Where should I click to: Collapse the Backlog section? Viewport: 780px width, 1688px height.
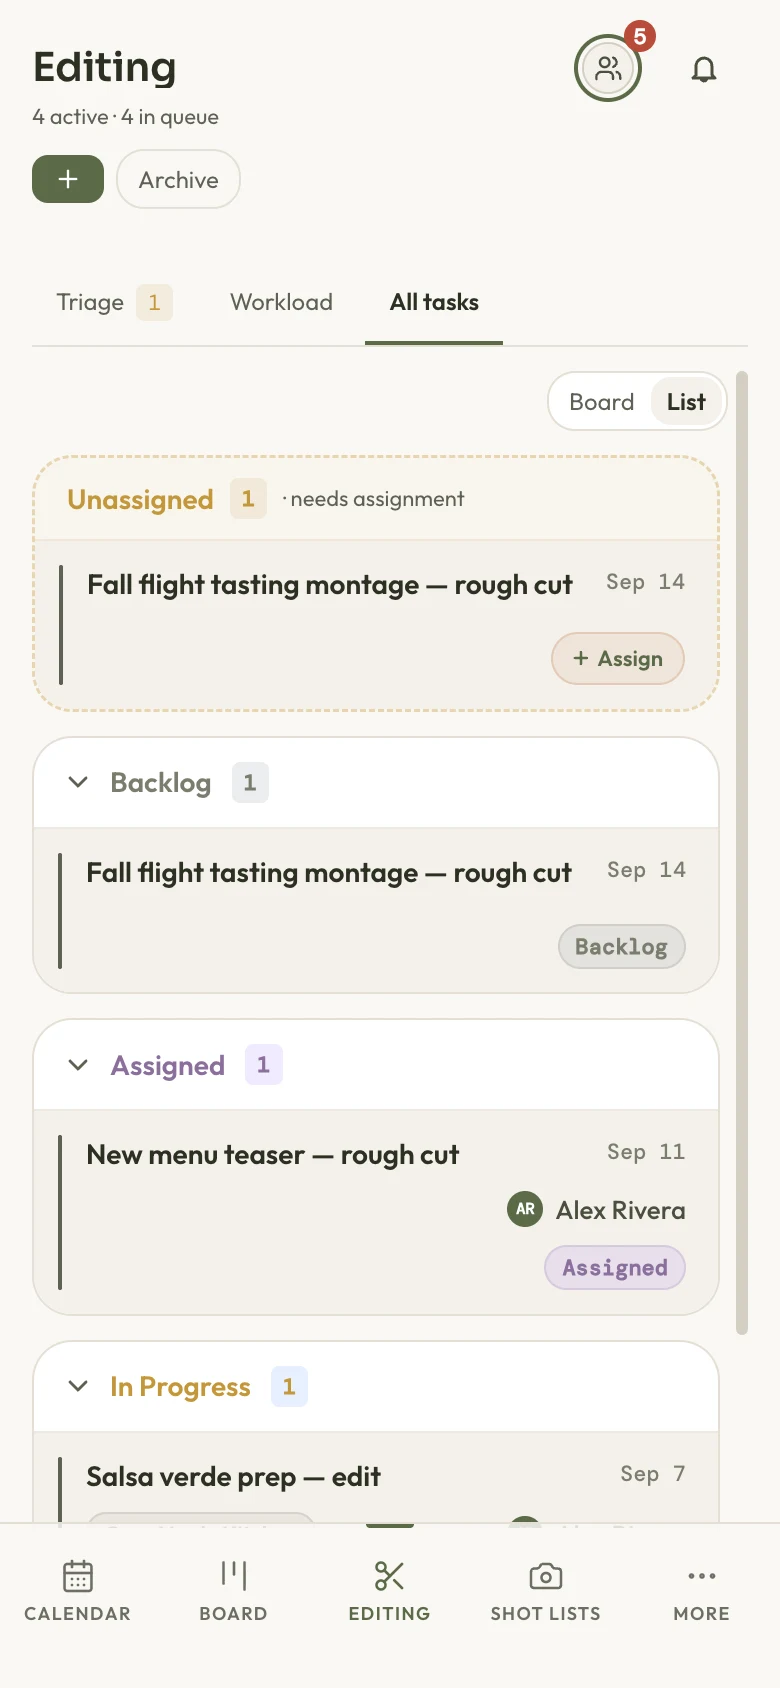78,782
